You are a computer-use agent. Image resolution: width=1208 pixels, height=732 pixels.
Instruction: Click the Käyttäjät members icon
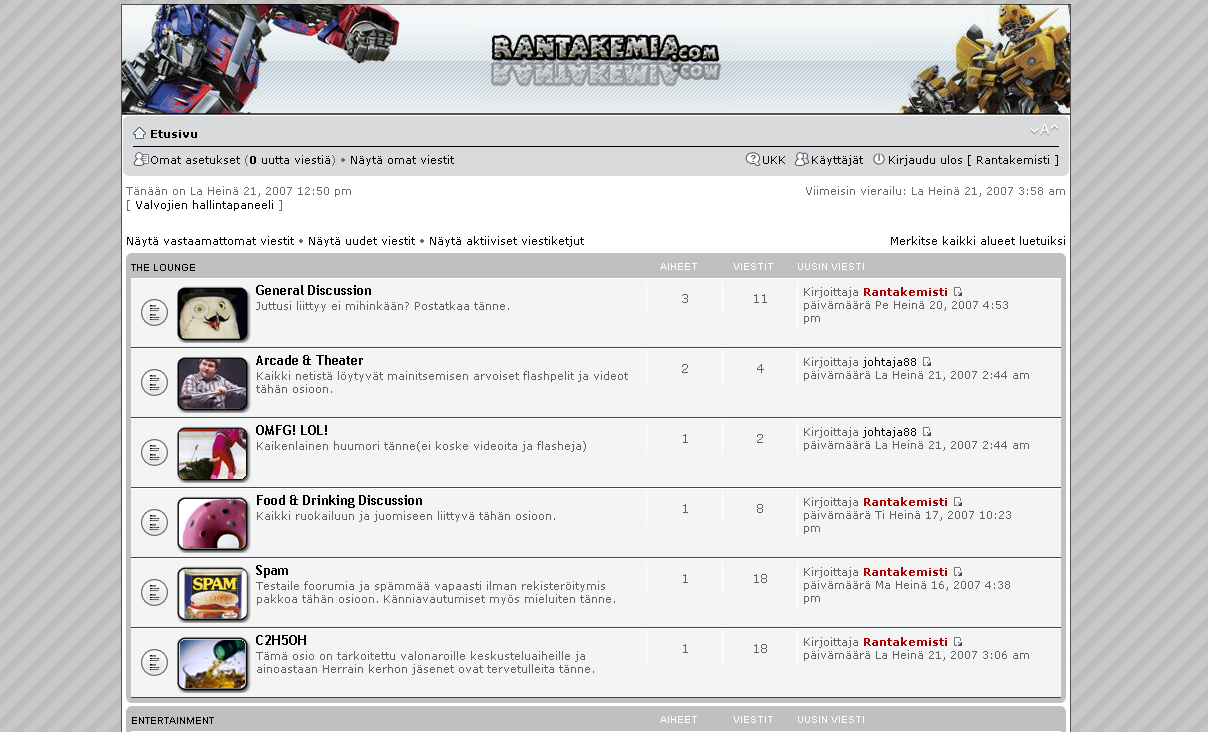coord(801,160)
